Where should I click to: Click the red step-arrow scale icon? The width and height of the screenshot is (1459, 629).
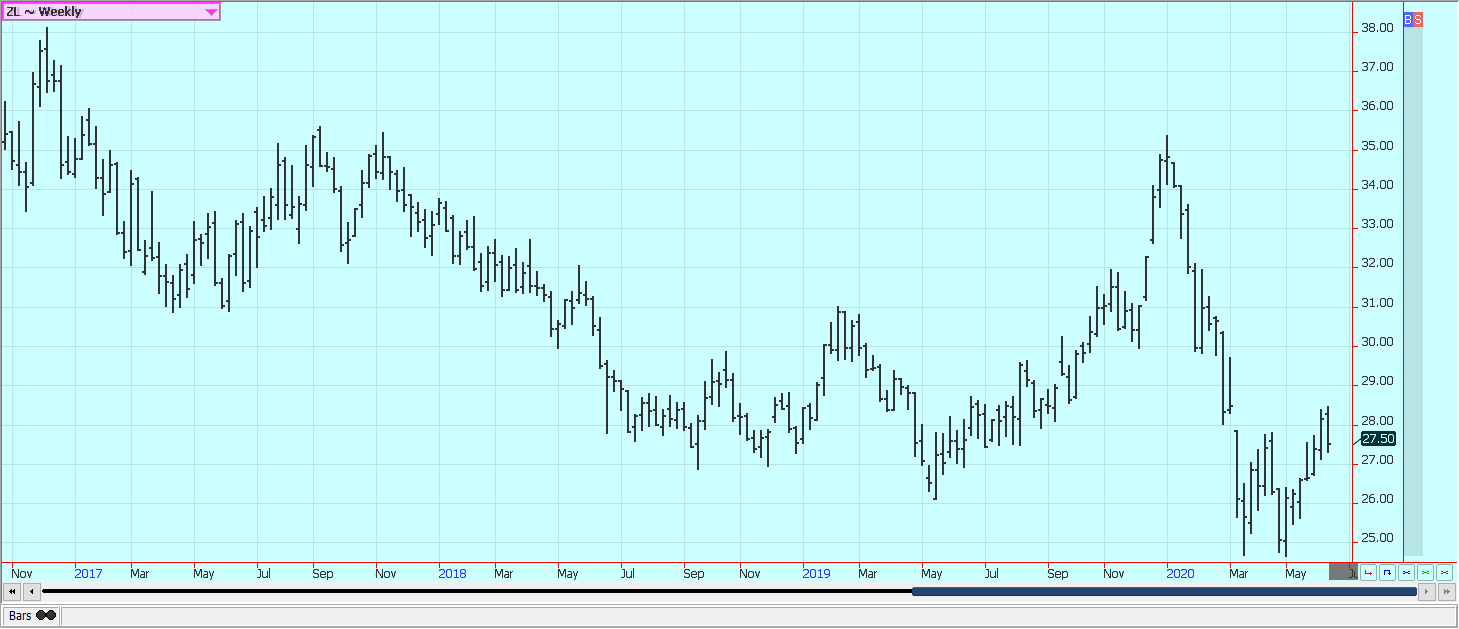click(1368, 572)
